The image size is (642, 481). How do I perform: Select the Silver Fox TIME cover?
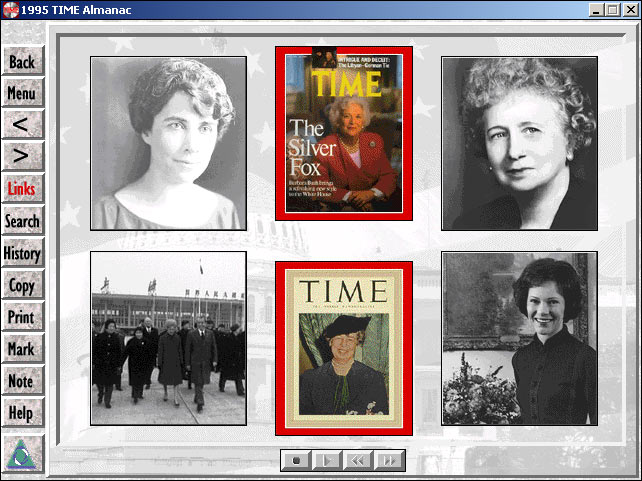(x=344, y=133)
